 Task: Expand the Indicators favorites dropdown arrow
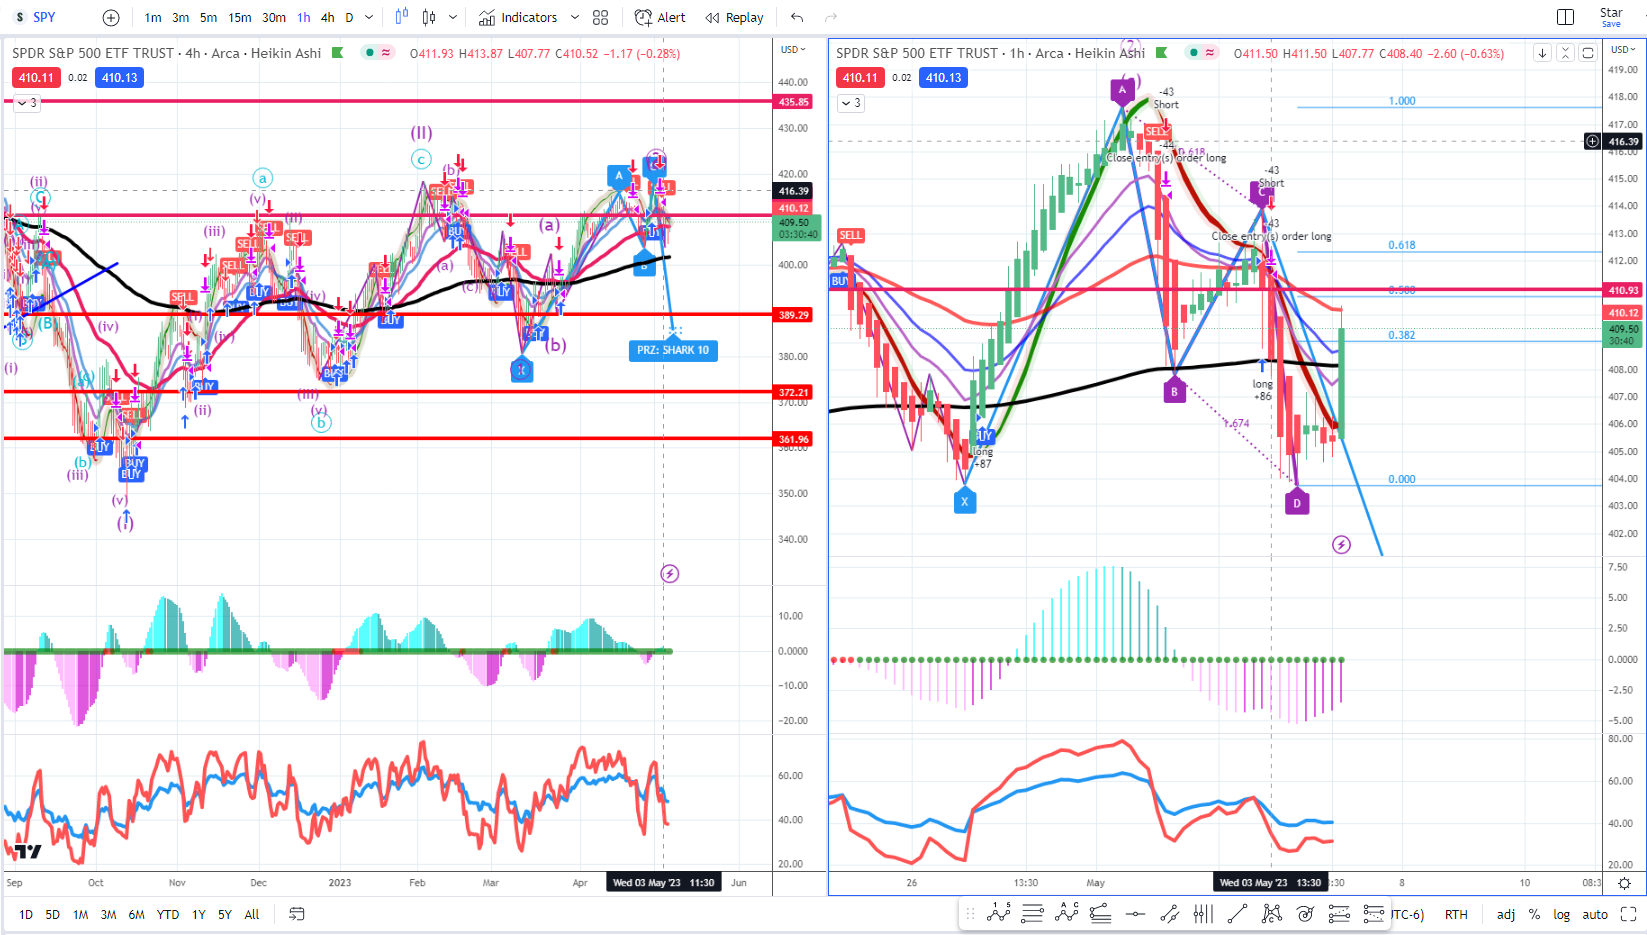click(575, 17)
